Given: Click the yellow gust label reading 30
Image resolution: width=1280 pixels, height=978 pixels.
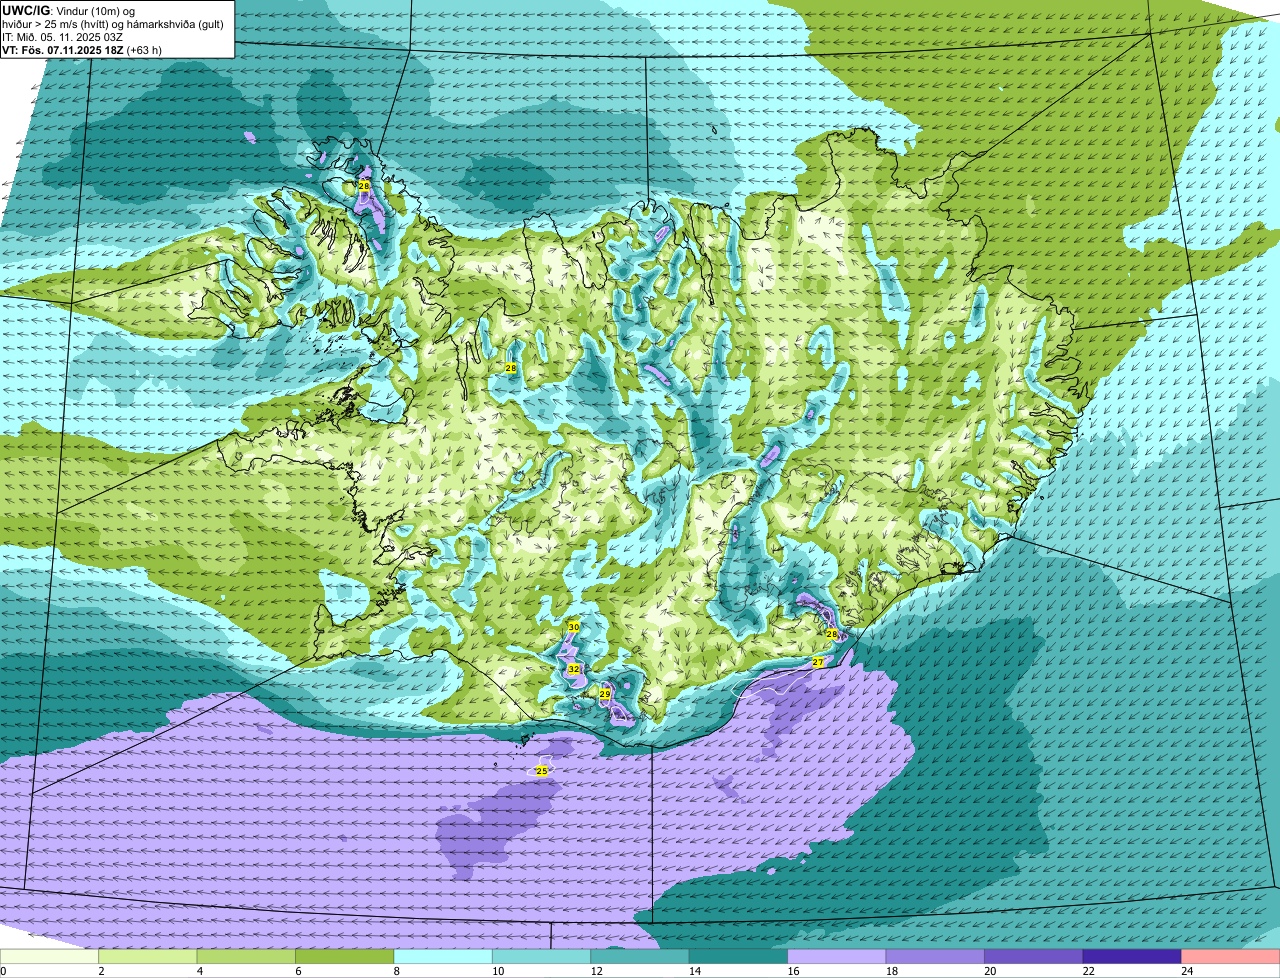Looking at the screenshot, I should [573, 627].
